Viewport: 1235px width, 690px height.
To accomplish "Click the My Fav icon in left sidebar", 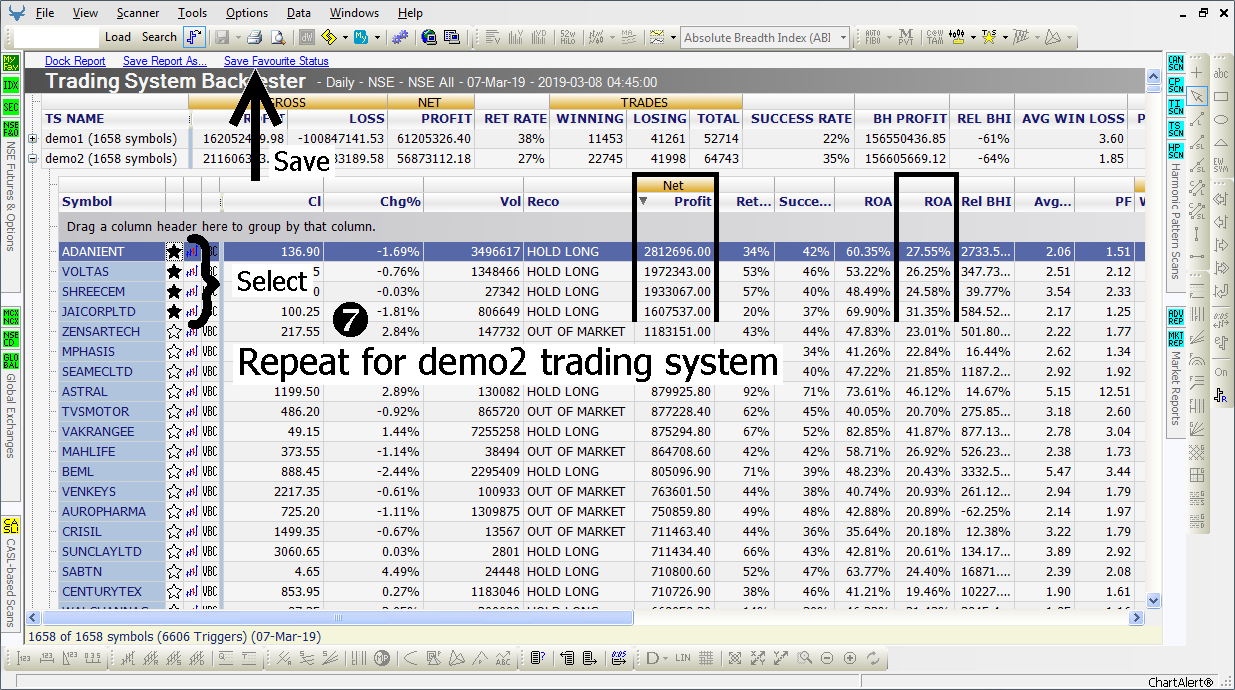I will (10, 63).
